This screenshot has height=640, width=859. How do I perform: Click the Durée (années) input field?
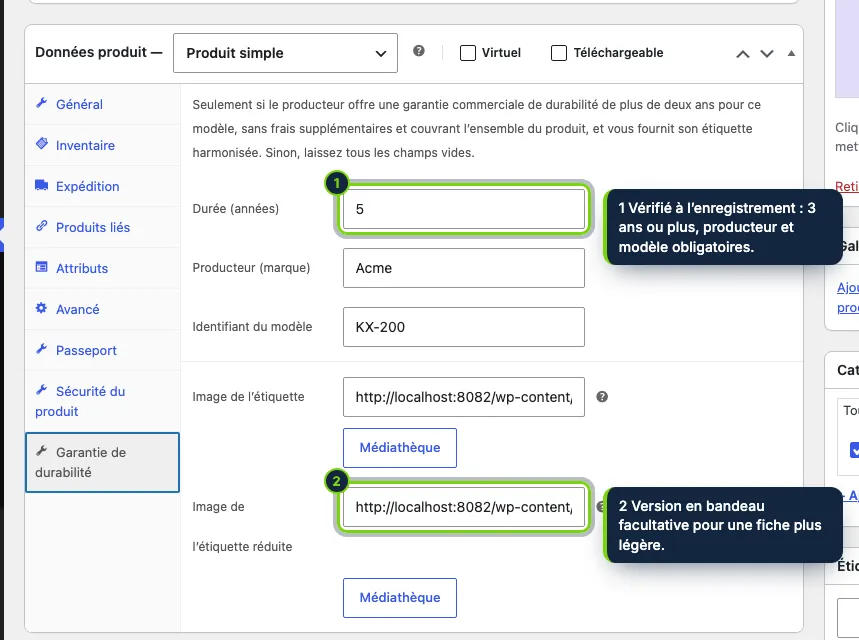click(464, 209)
